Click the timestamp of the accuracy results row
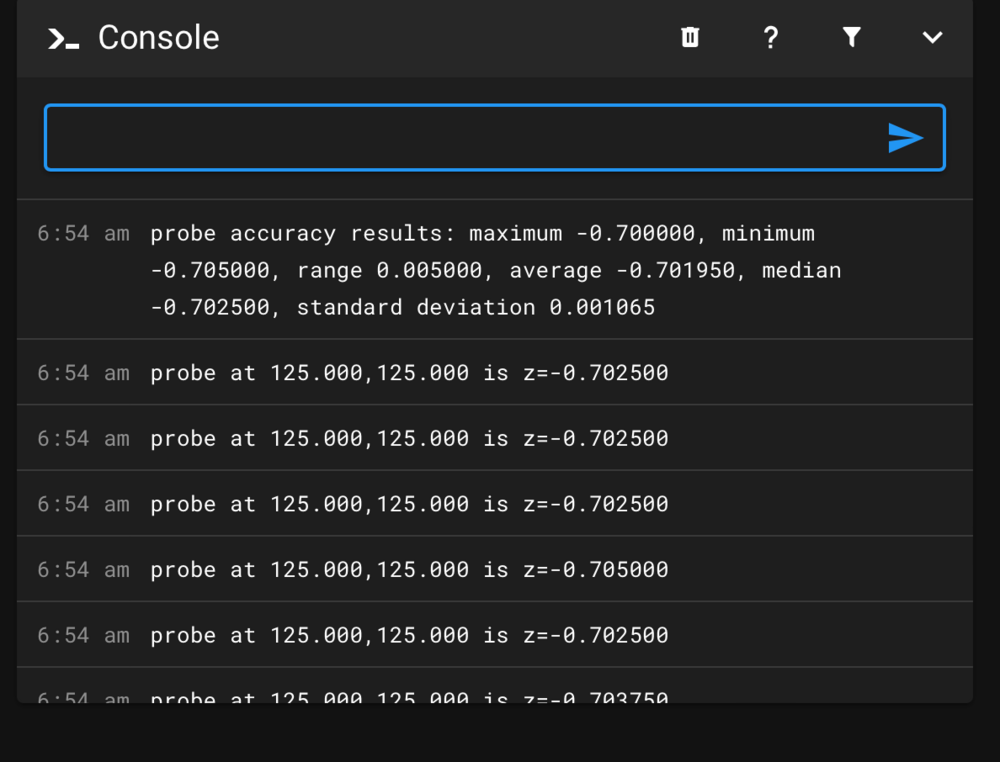 pyautogui.click(x=84, y=233)
